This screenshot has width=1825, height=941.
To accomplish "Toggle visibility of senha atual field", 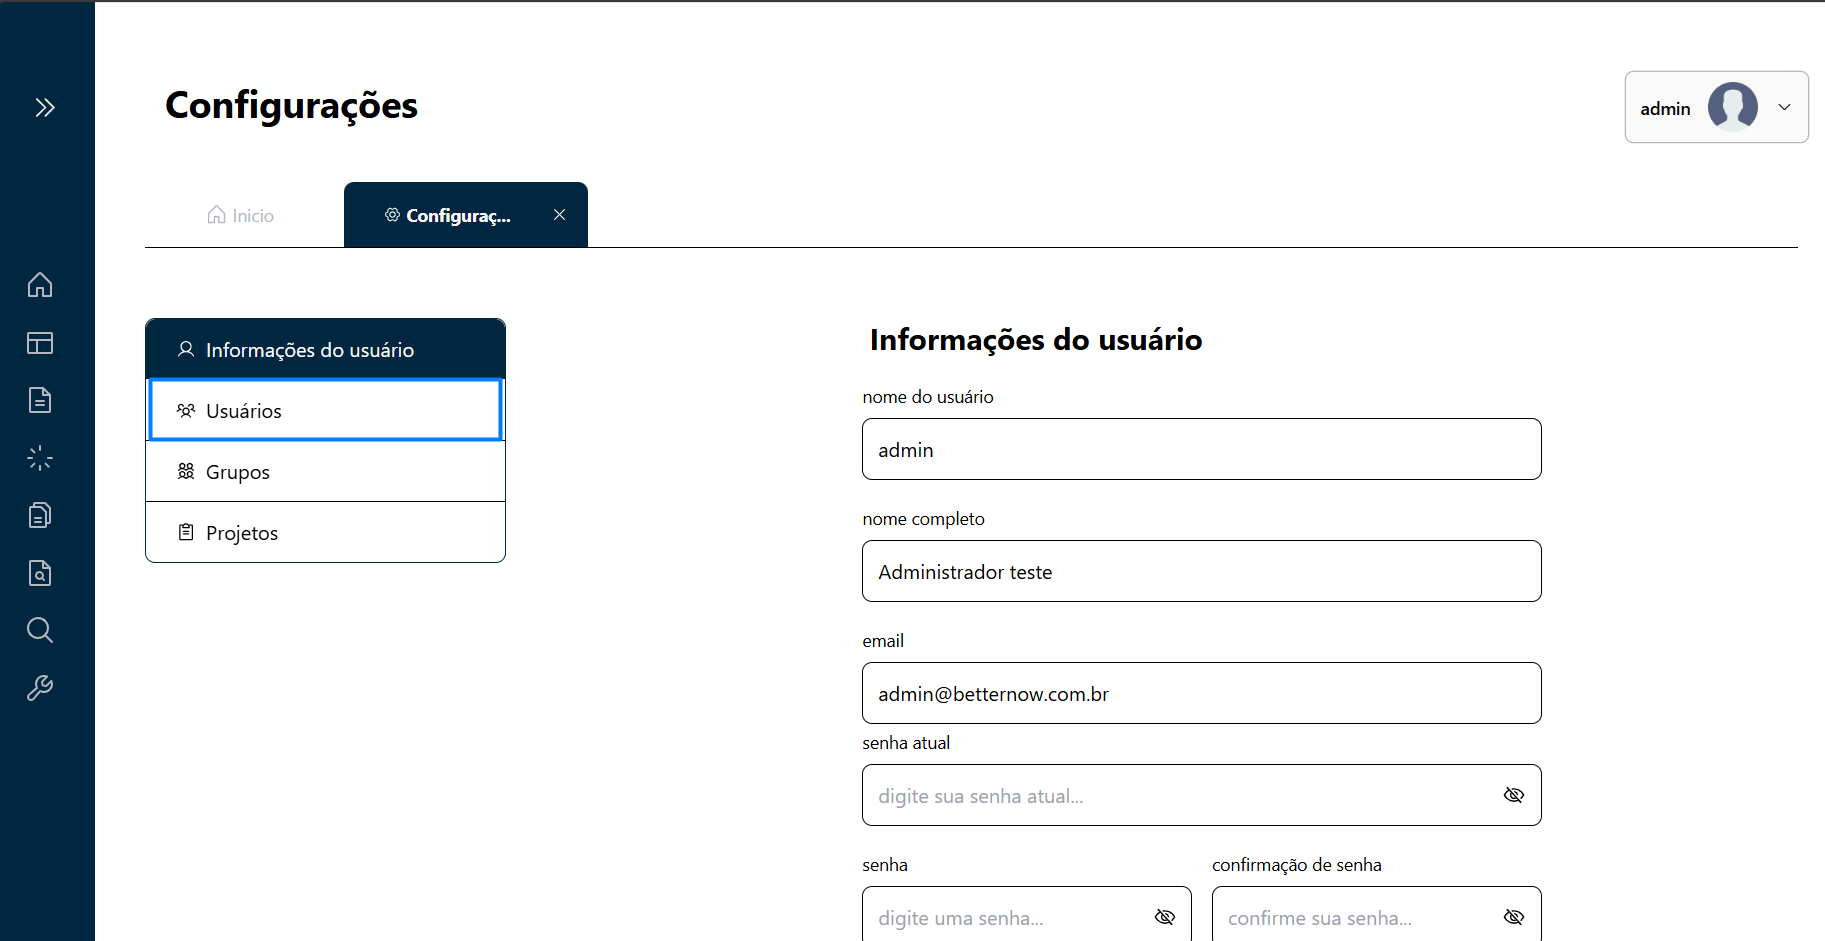I will point(1513,795).
